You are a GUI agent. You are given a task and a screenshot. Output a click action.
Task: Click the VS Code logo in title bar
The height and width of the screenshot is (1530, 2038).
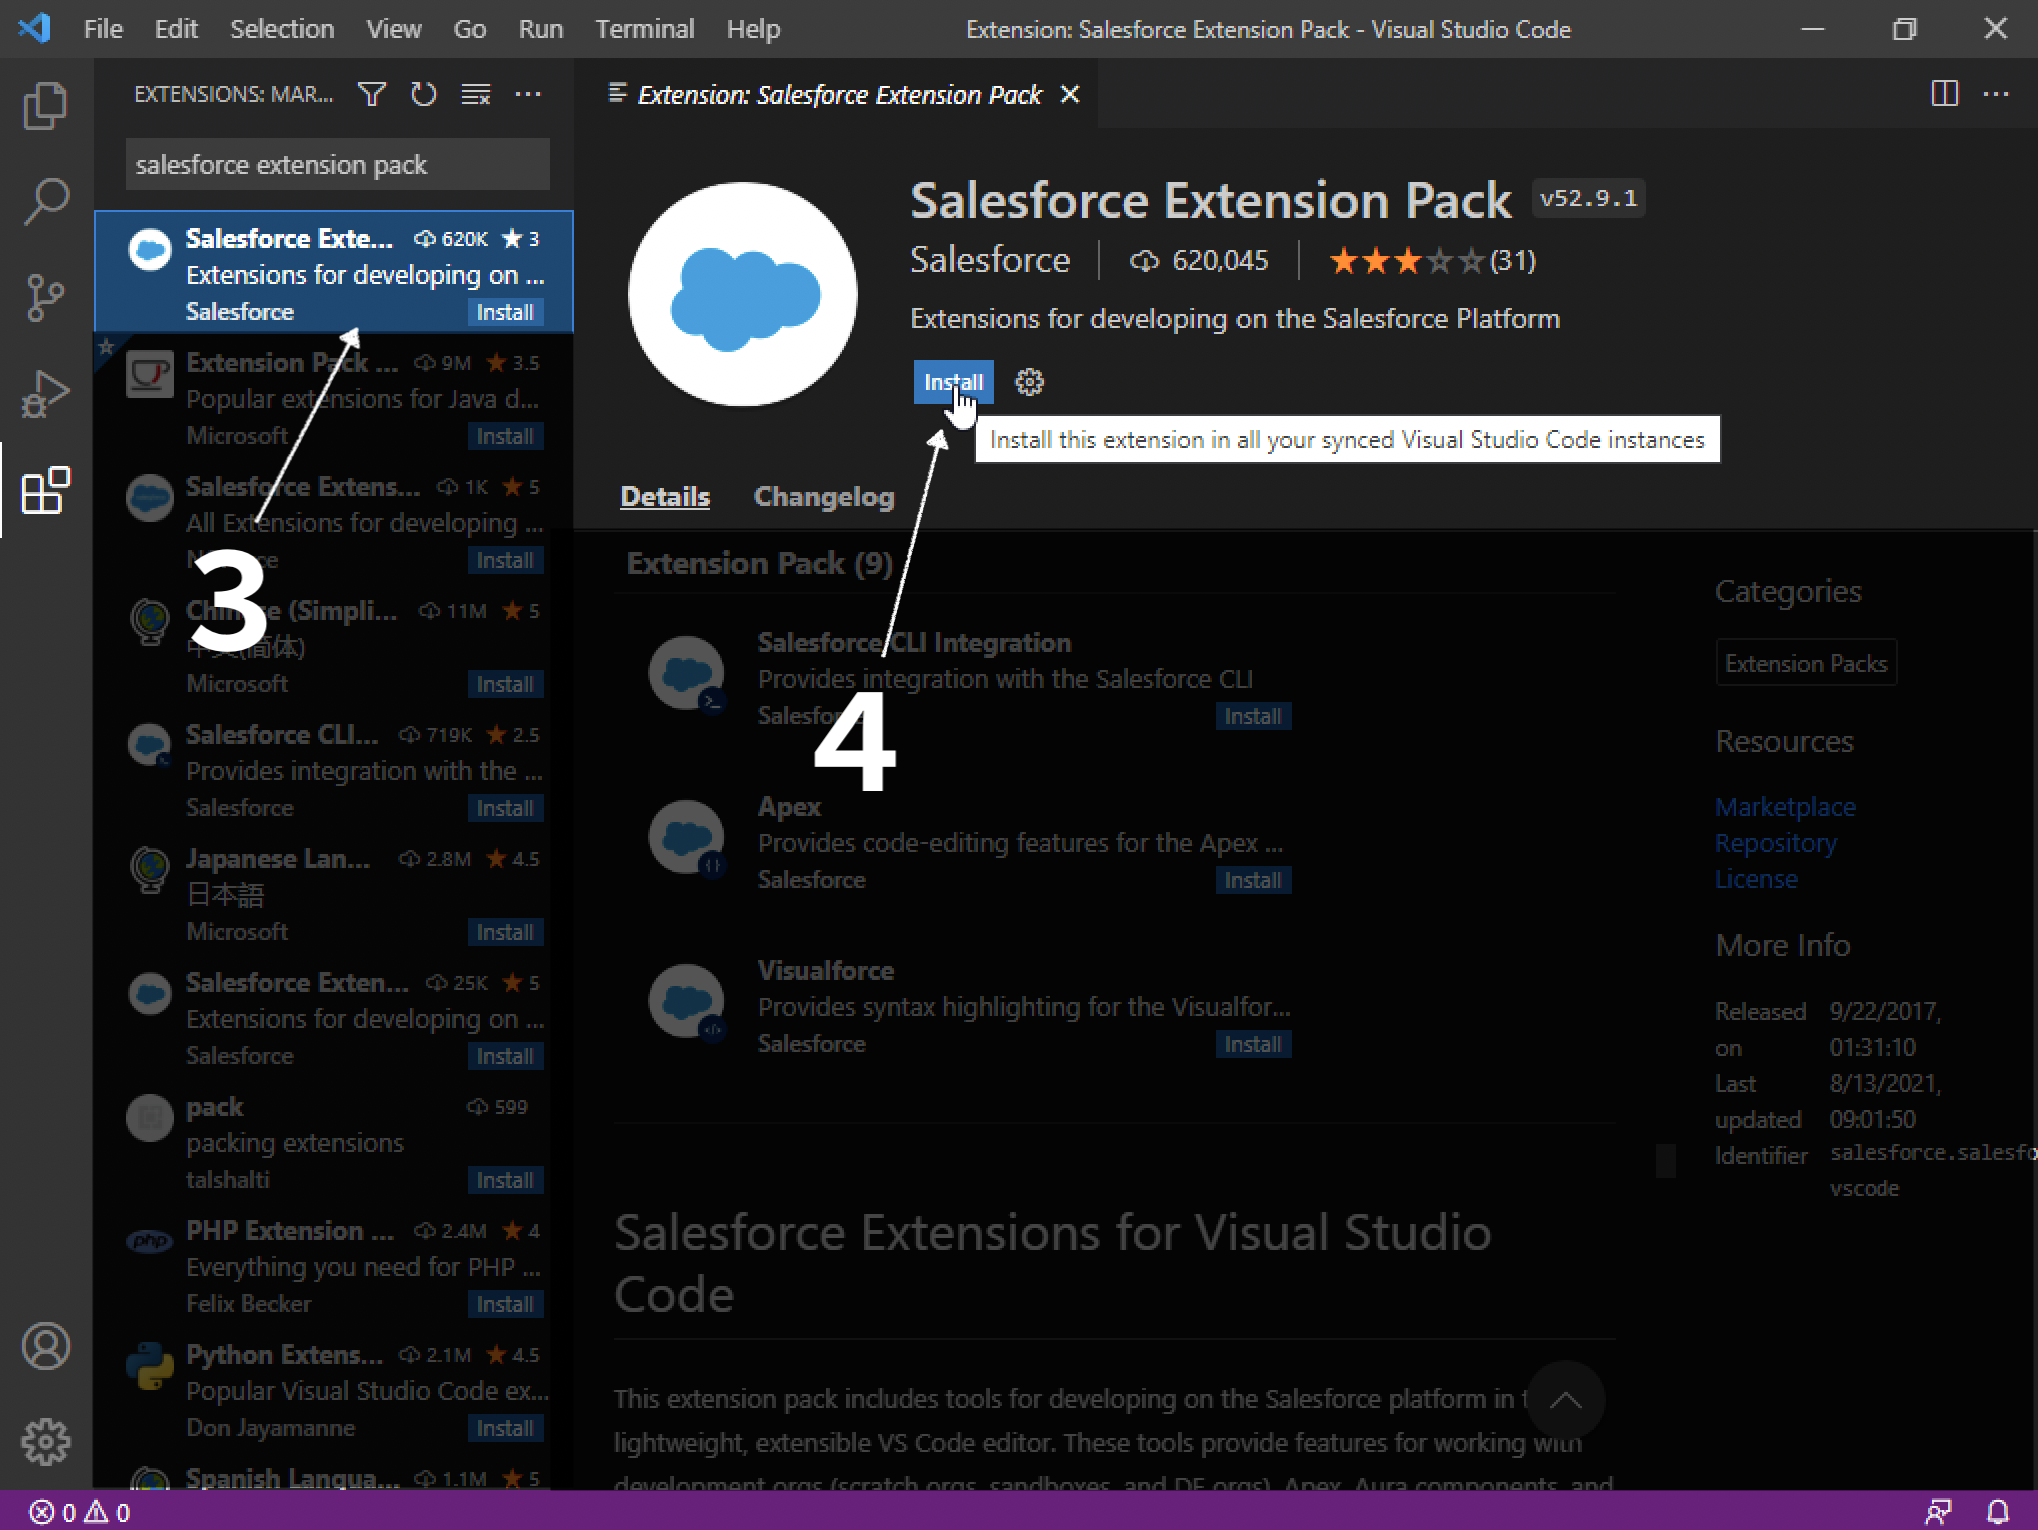[x=35, y=28]
